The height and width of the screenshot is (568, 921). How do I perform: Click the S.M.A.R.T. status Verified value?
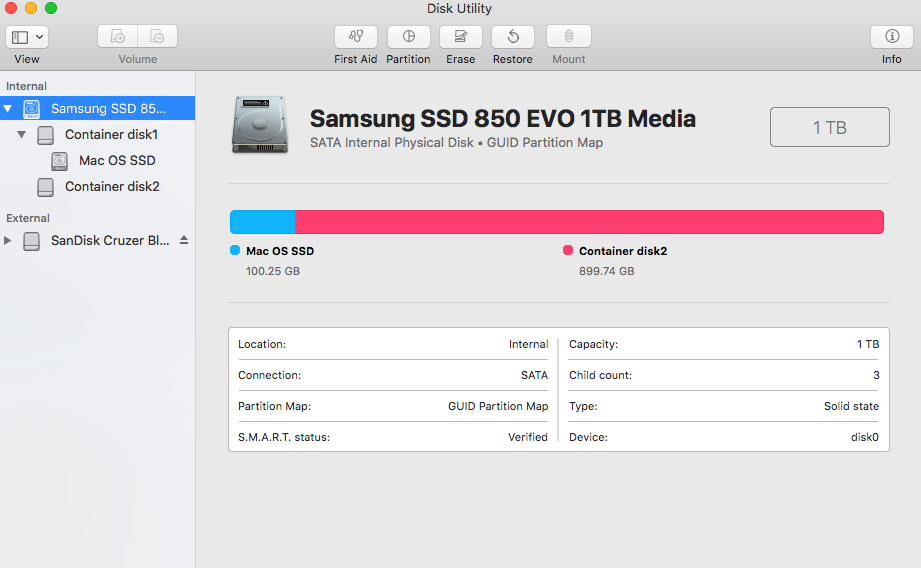(527, 437)
